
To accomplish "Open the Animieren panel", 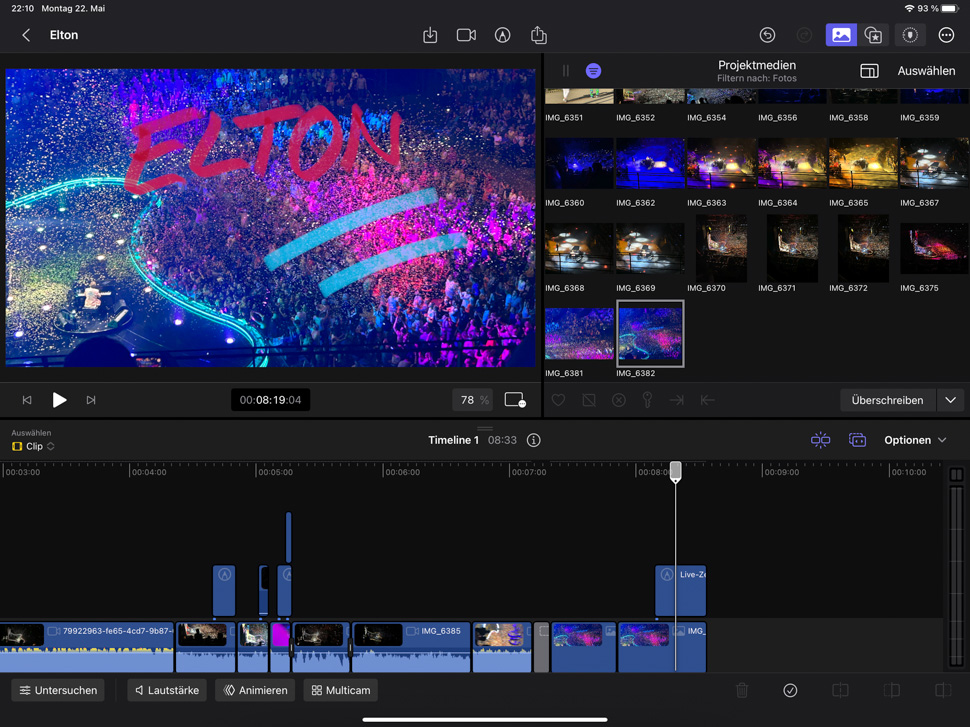I will pos(255,690).
